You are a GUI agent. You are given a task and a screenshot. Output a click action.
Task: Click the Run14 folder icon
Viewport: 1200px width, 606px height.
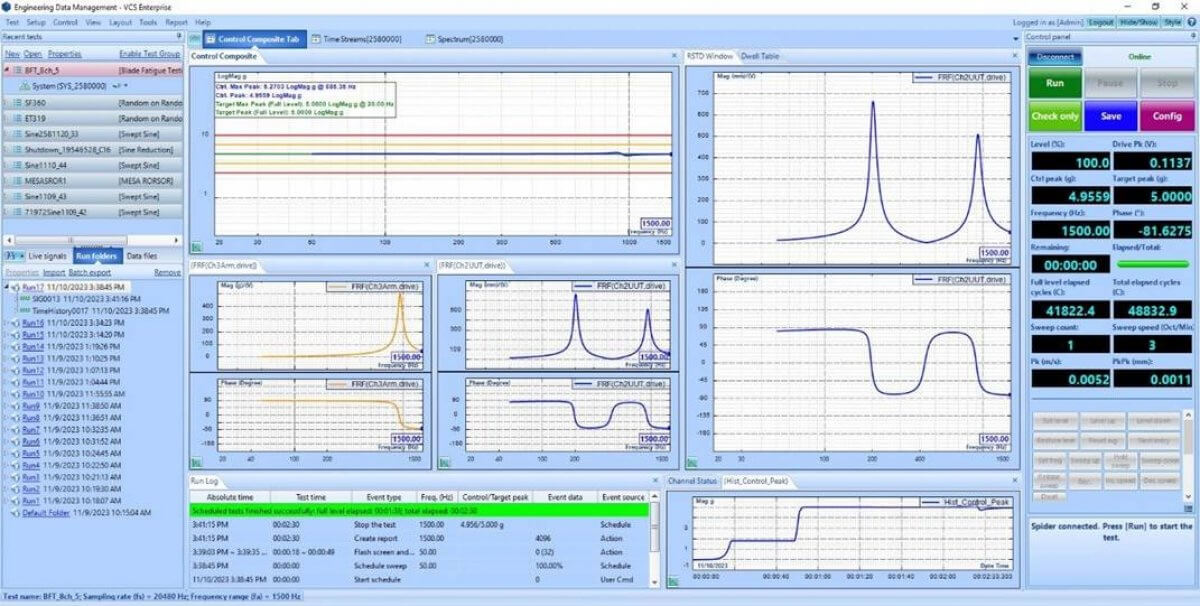[16, 347]
